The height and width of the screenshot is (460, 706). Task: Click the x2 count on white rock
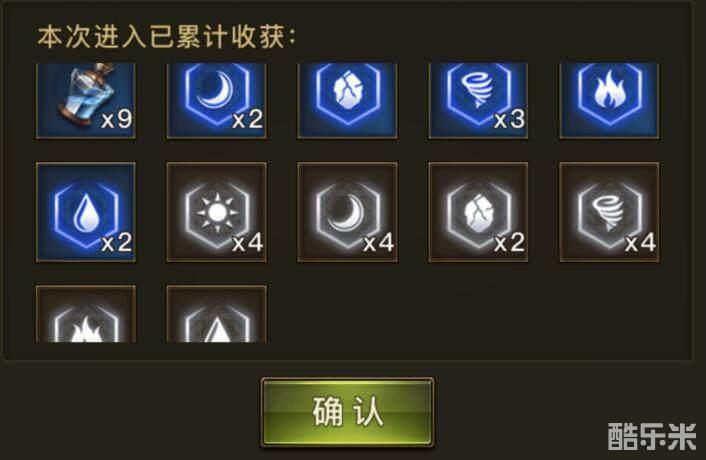(510, 243)
